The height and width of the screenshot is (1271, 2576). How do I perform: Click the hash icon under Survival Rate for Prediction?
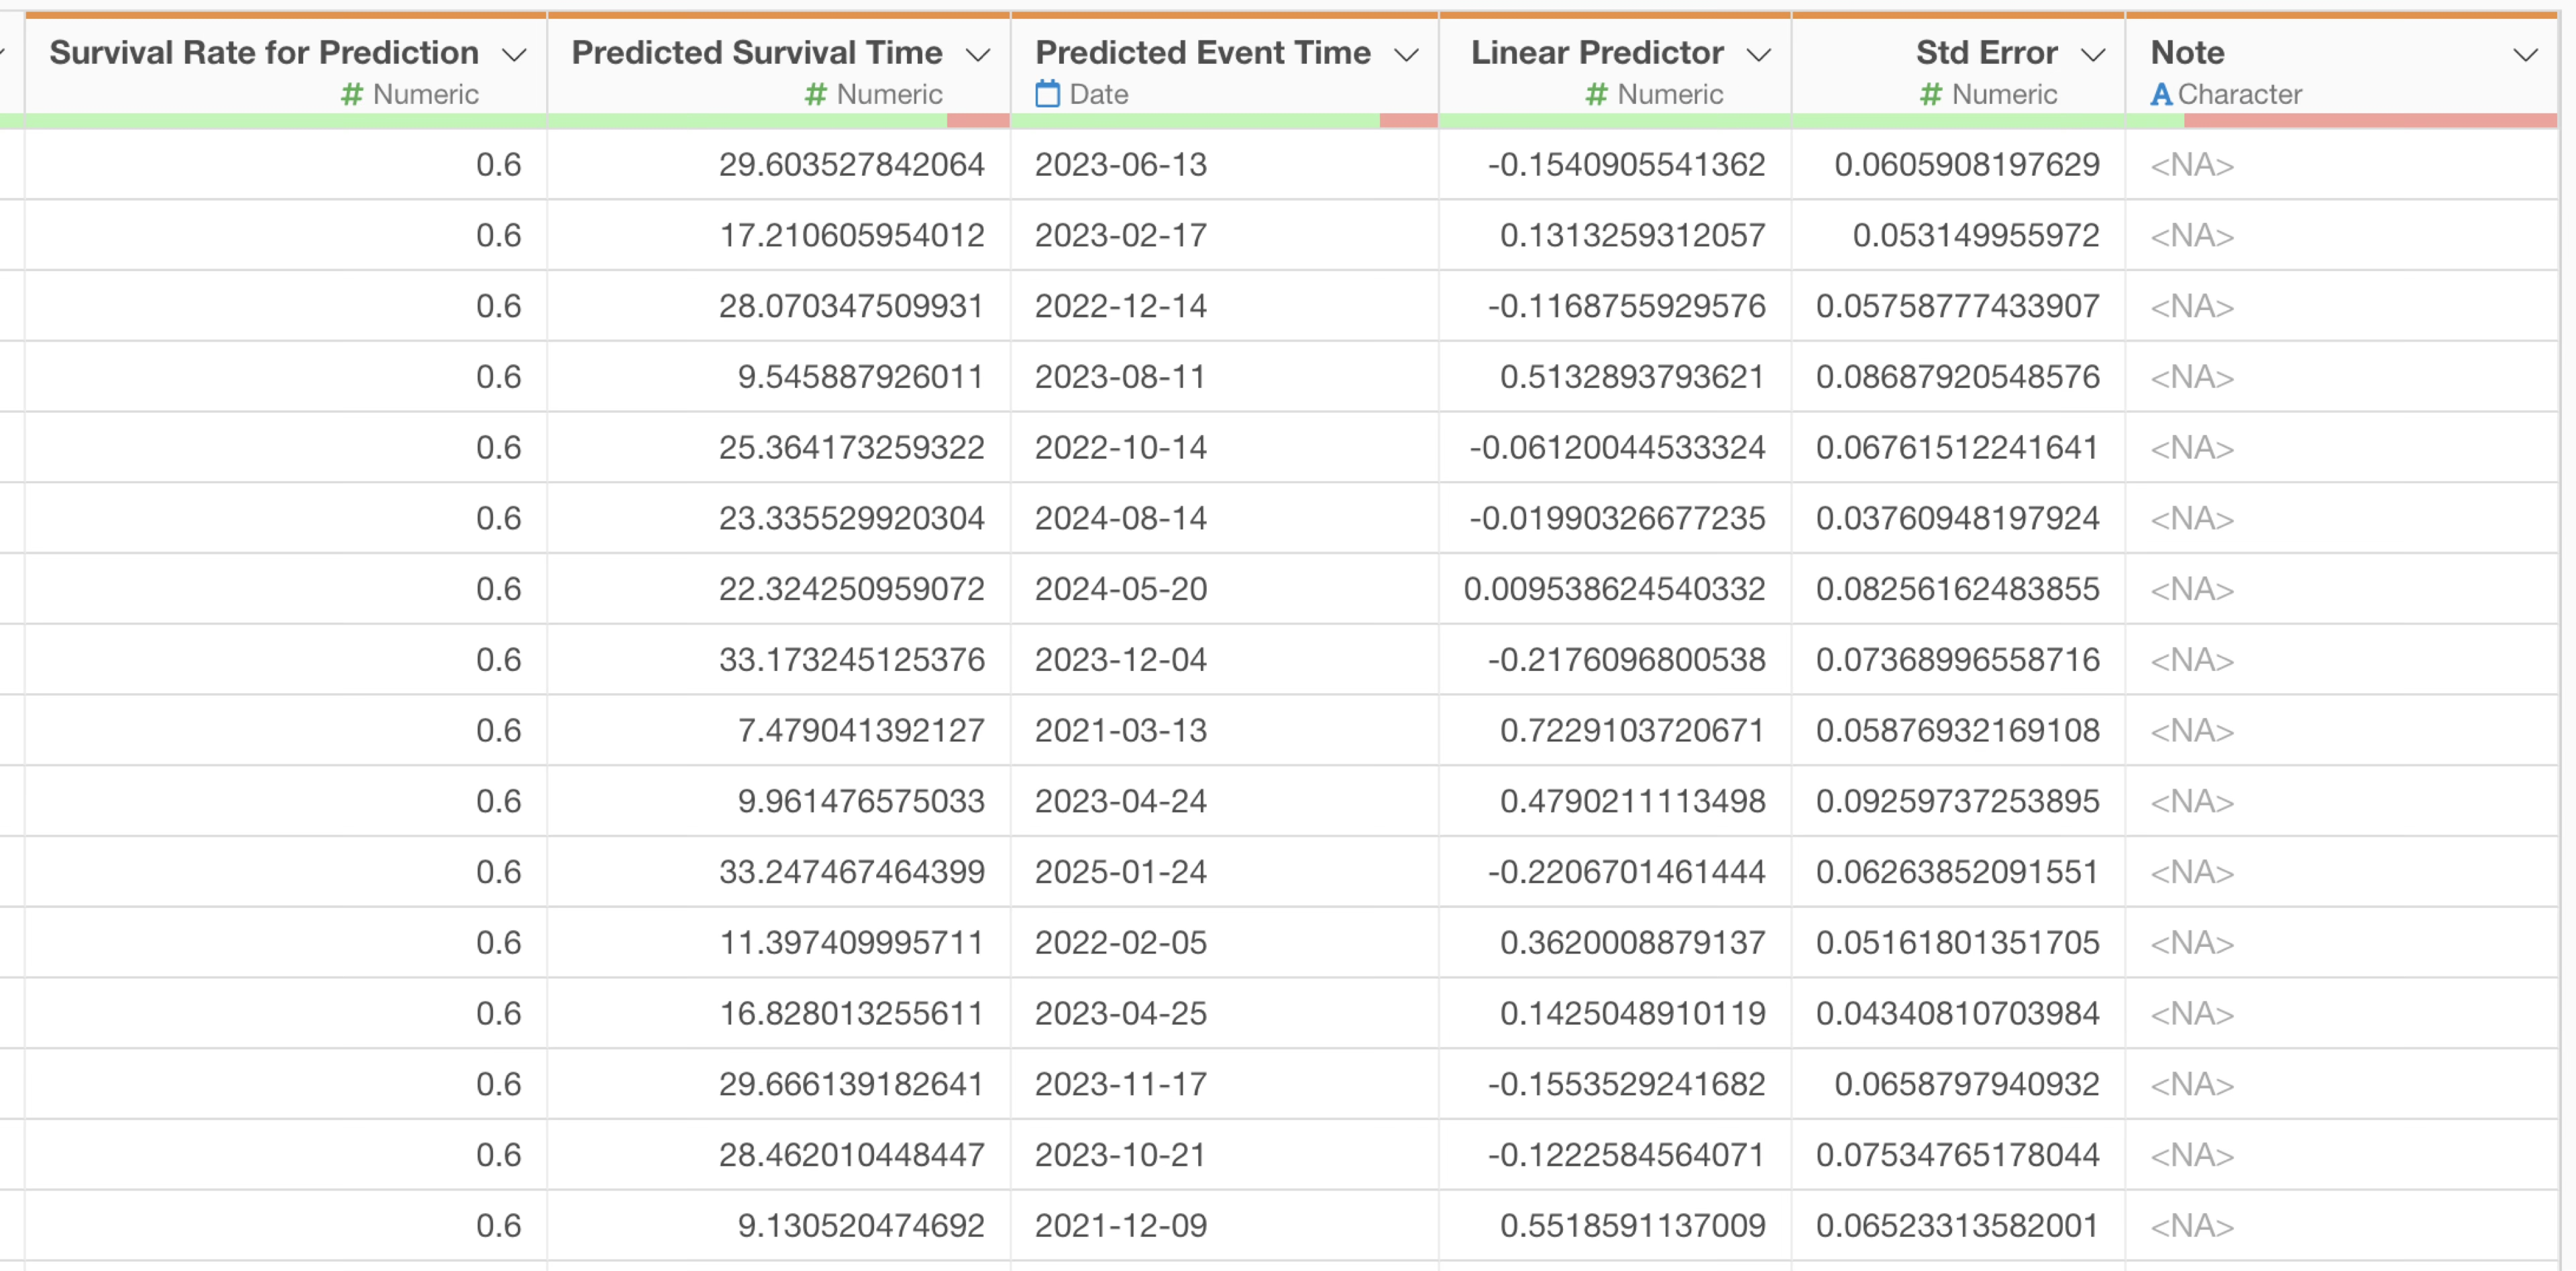coord(351,94)
